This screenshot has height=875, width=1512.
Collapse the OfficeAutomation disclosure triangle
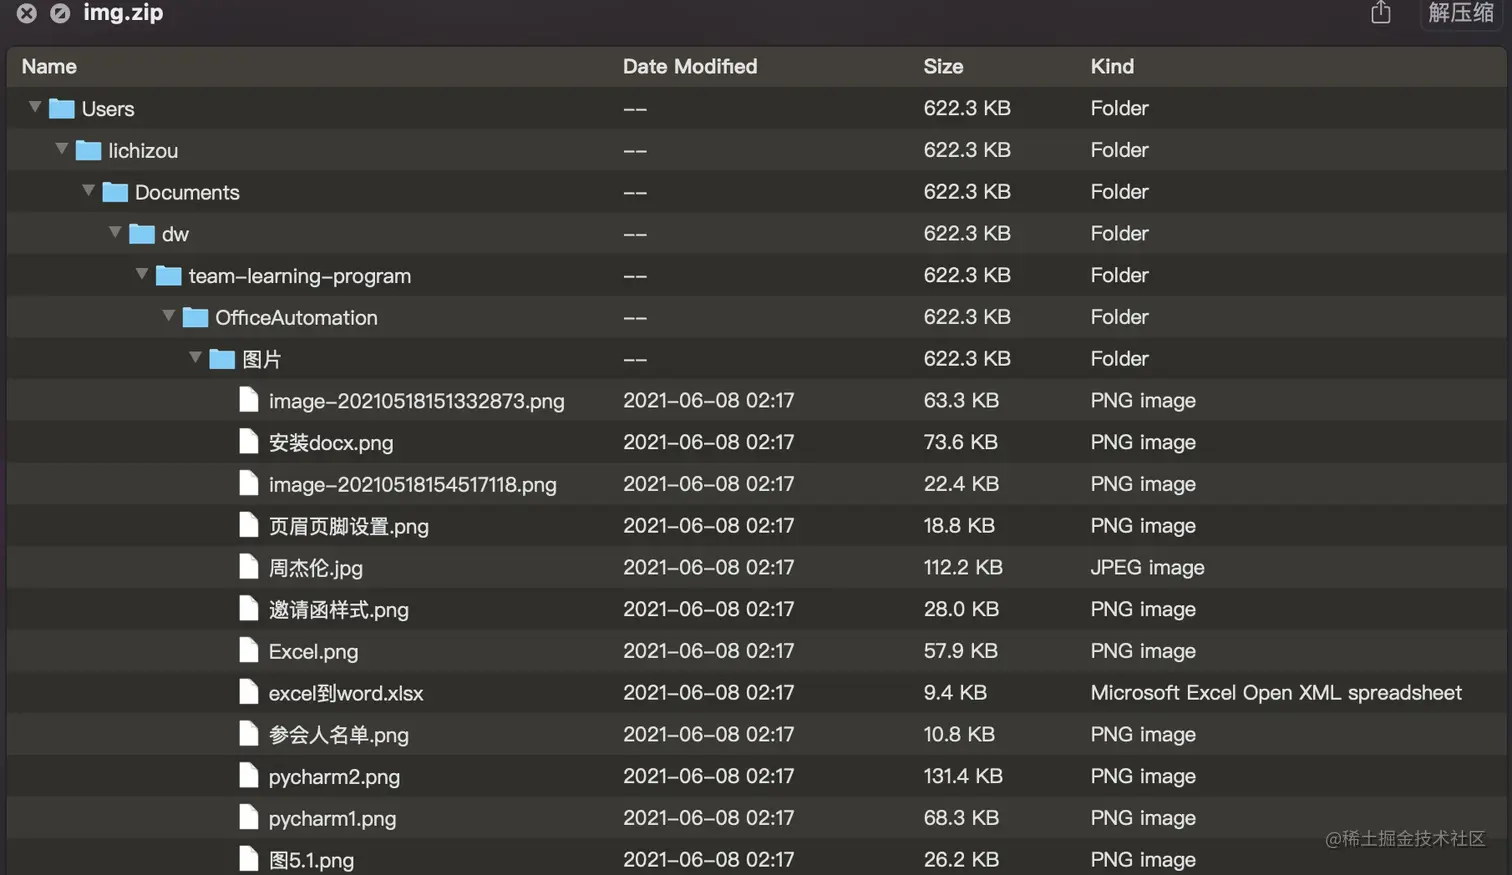point(169,316)
